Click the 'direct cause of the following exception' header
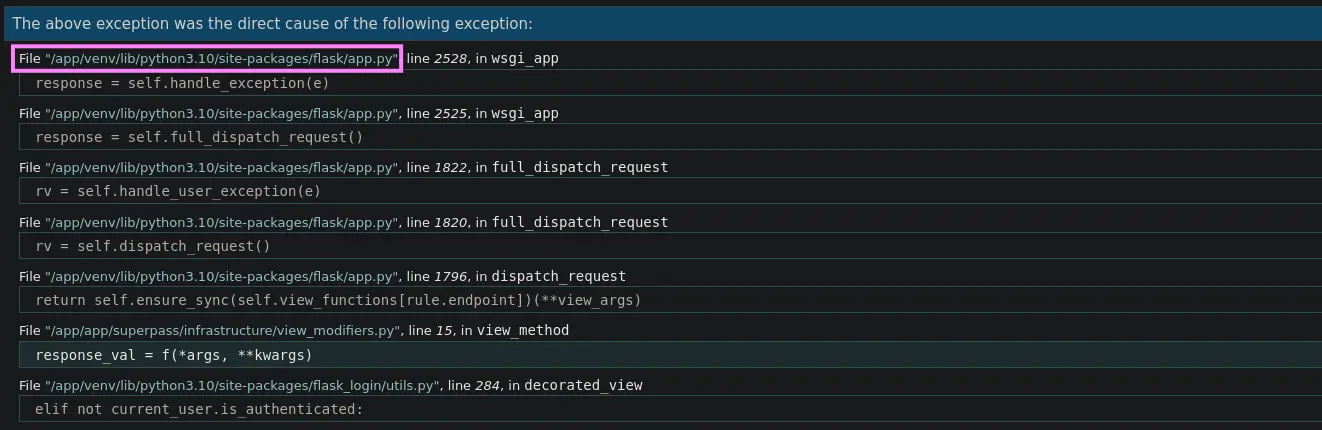Viewport: 1322px width, 430px height. [661, 23]
